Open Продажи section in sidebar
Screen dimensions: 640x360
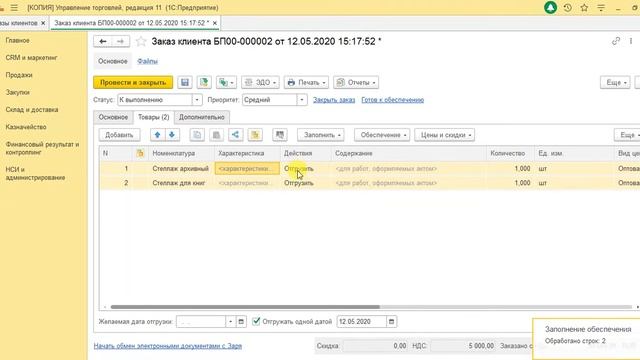pyautogui.click(x=19, y=75)
